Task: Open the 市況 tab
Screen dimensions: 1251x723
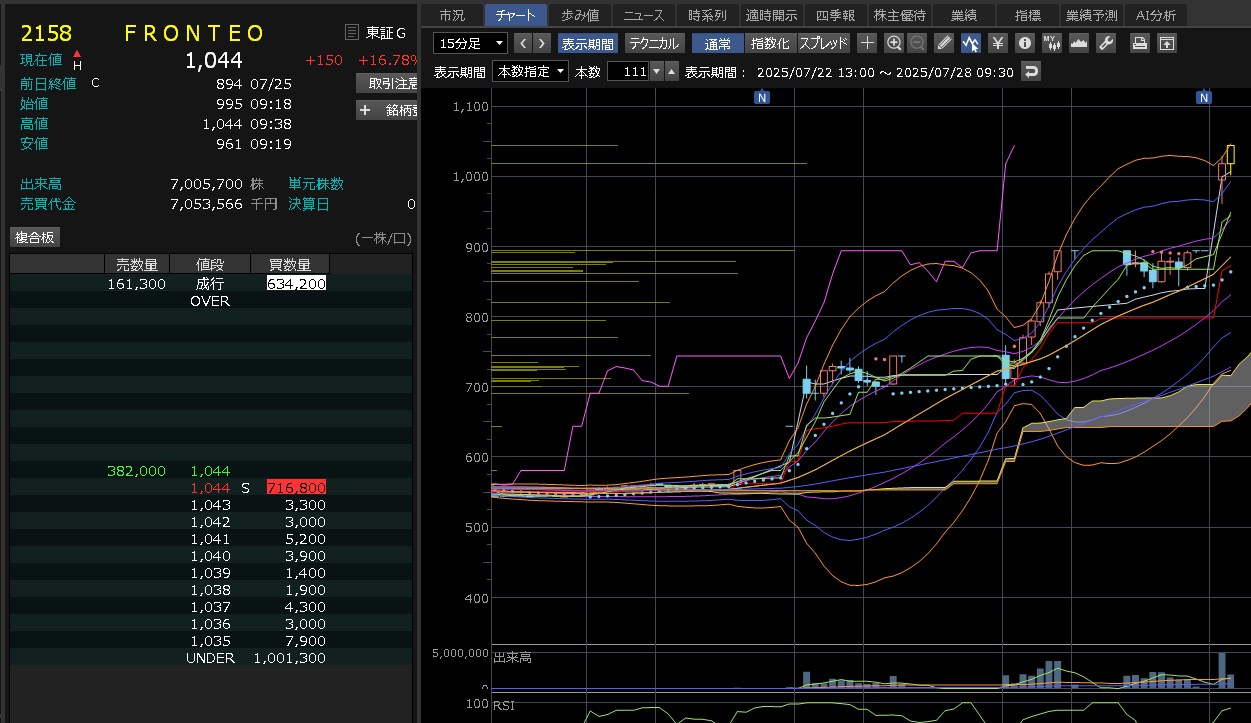Action: tap(452, 15)
